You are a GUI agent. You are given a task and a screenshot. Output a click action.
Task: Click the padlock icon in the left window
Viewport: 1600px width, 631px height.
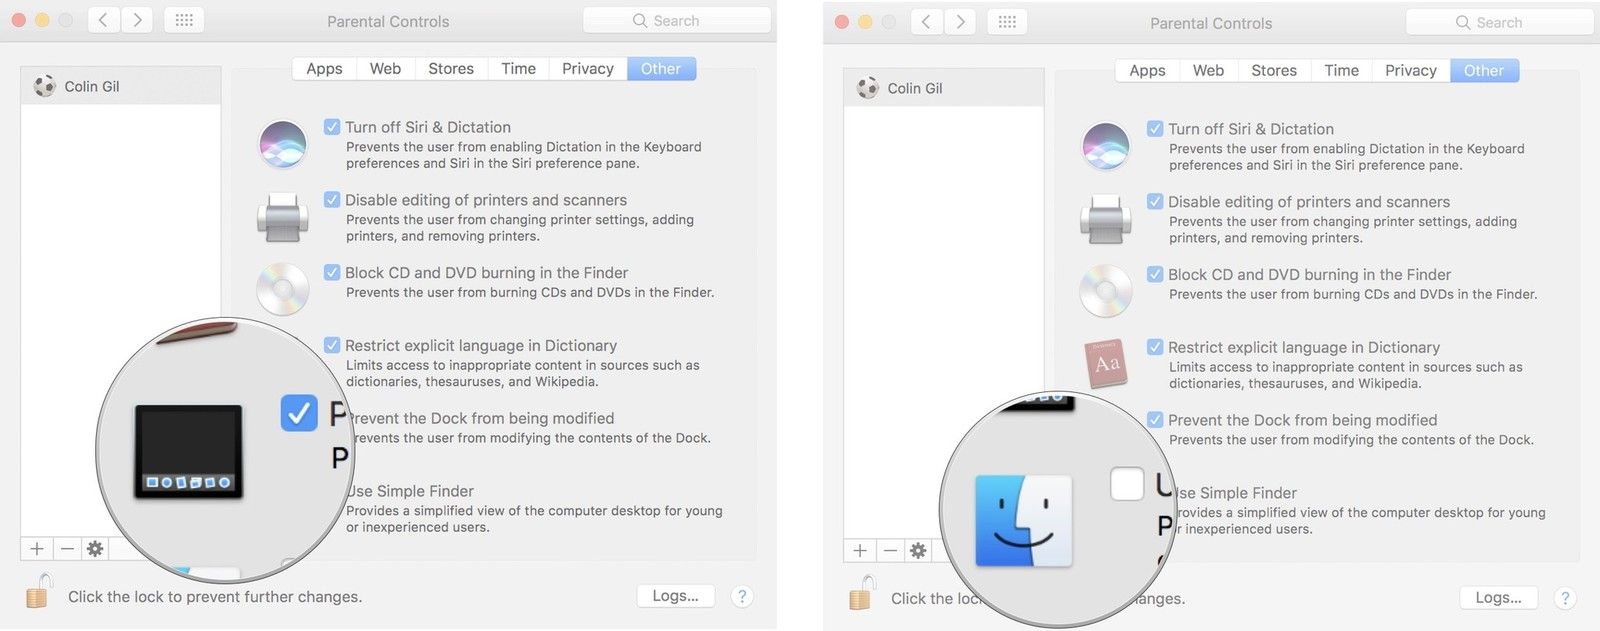38,592
